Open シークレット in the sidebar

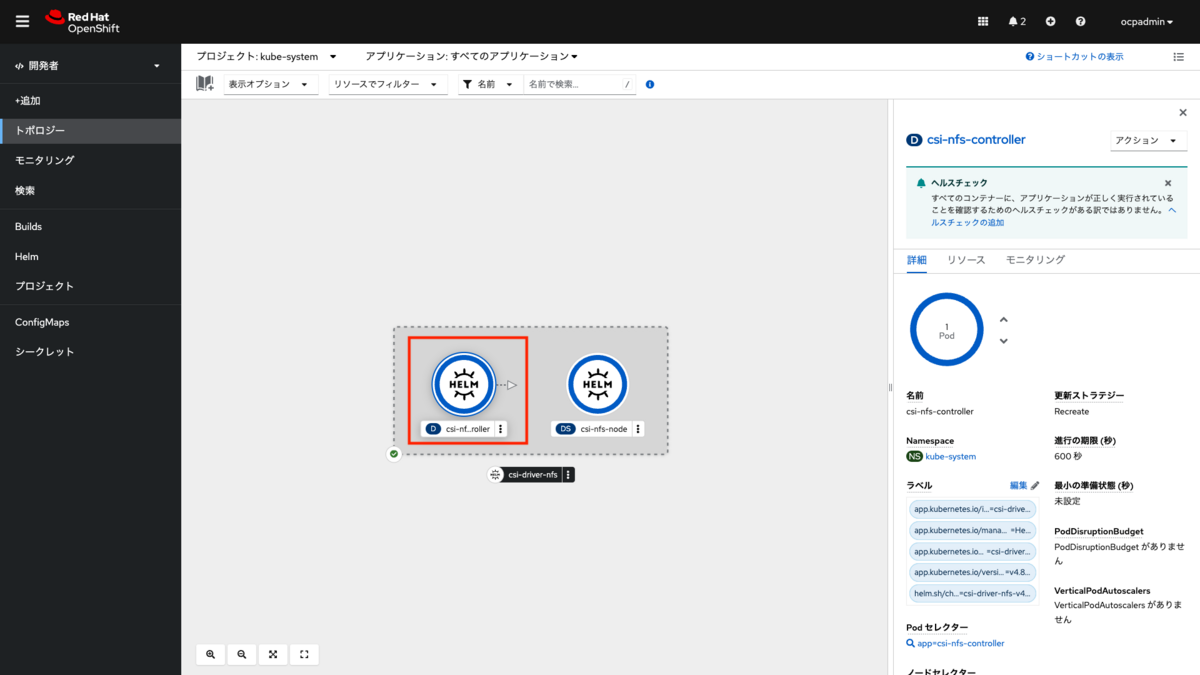click(x=91, y=352)
